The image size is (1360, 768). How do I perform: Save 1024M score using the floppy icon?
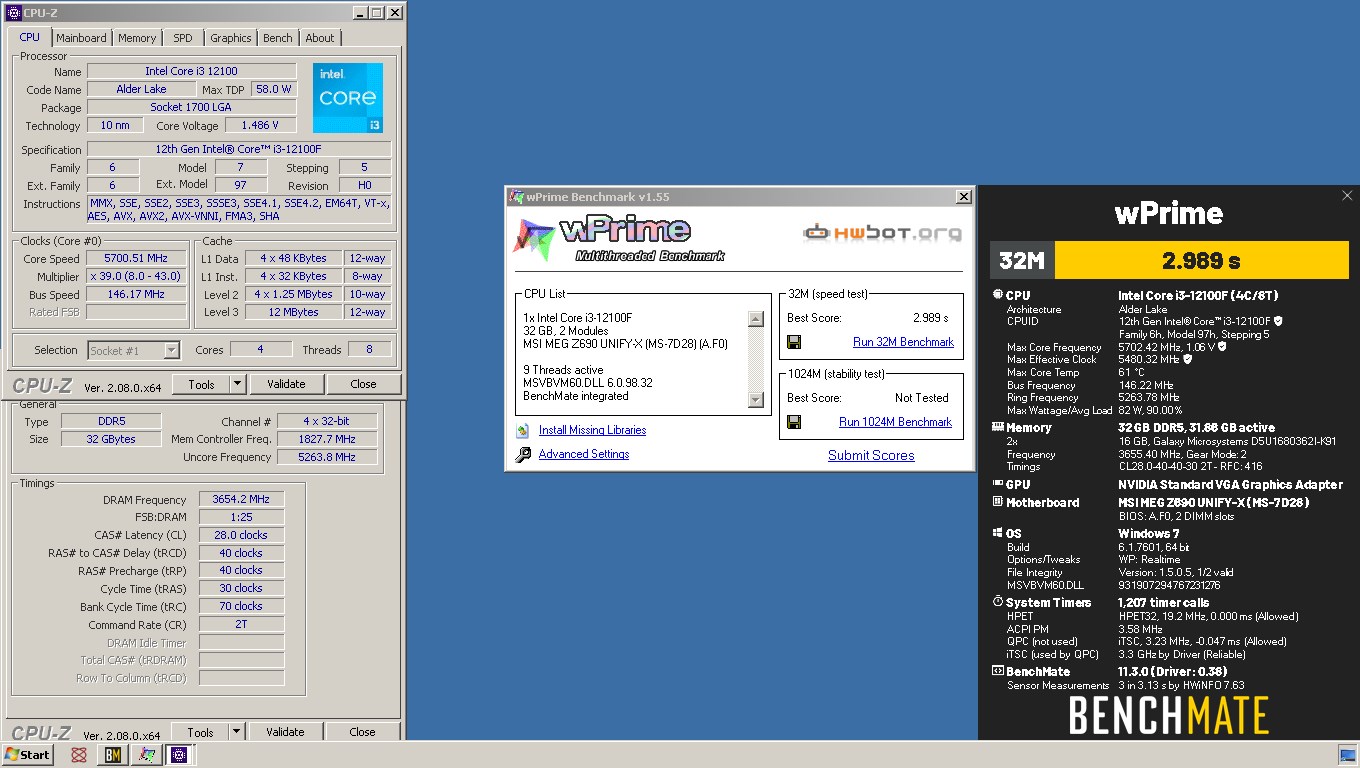[x=794, y=422]
